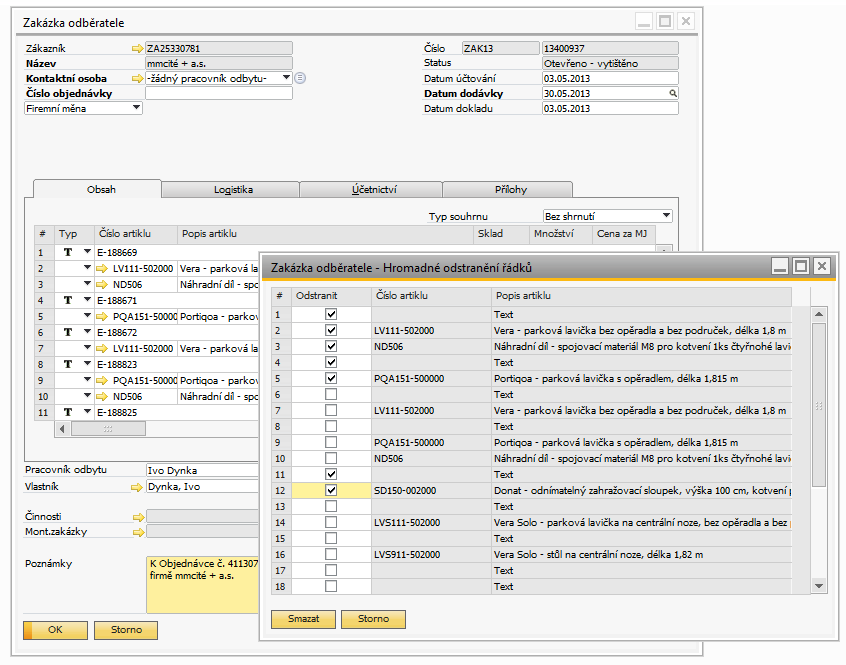
Task: Click text type T icon in row 8
Action: tap(68, 364)
